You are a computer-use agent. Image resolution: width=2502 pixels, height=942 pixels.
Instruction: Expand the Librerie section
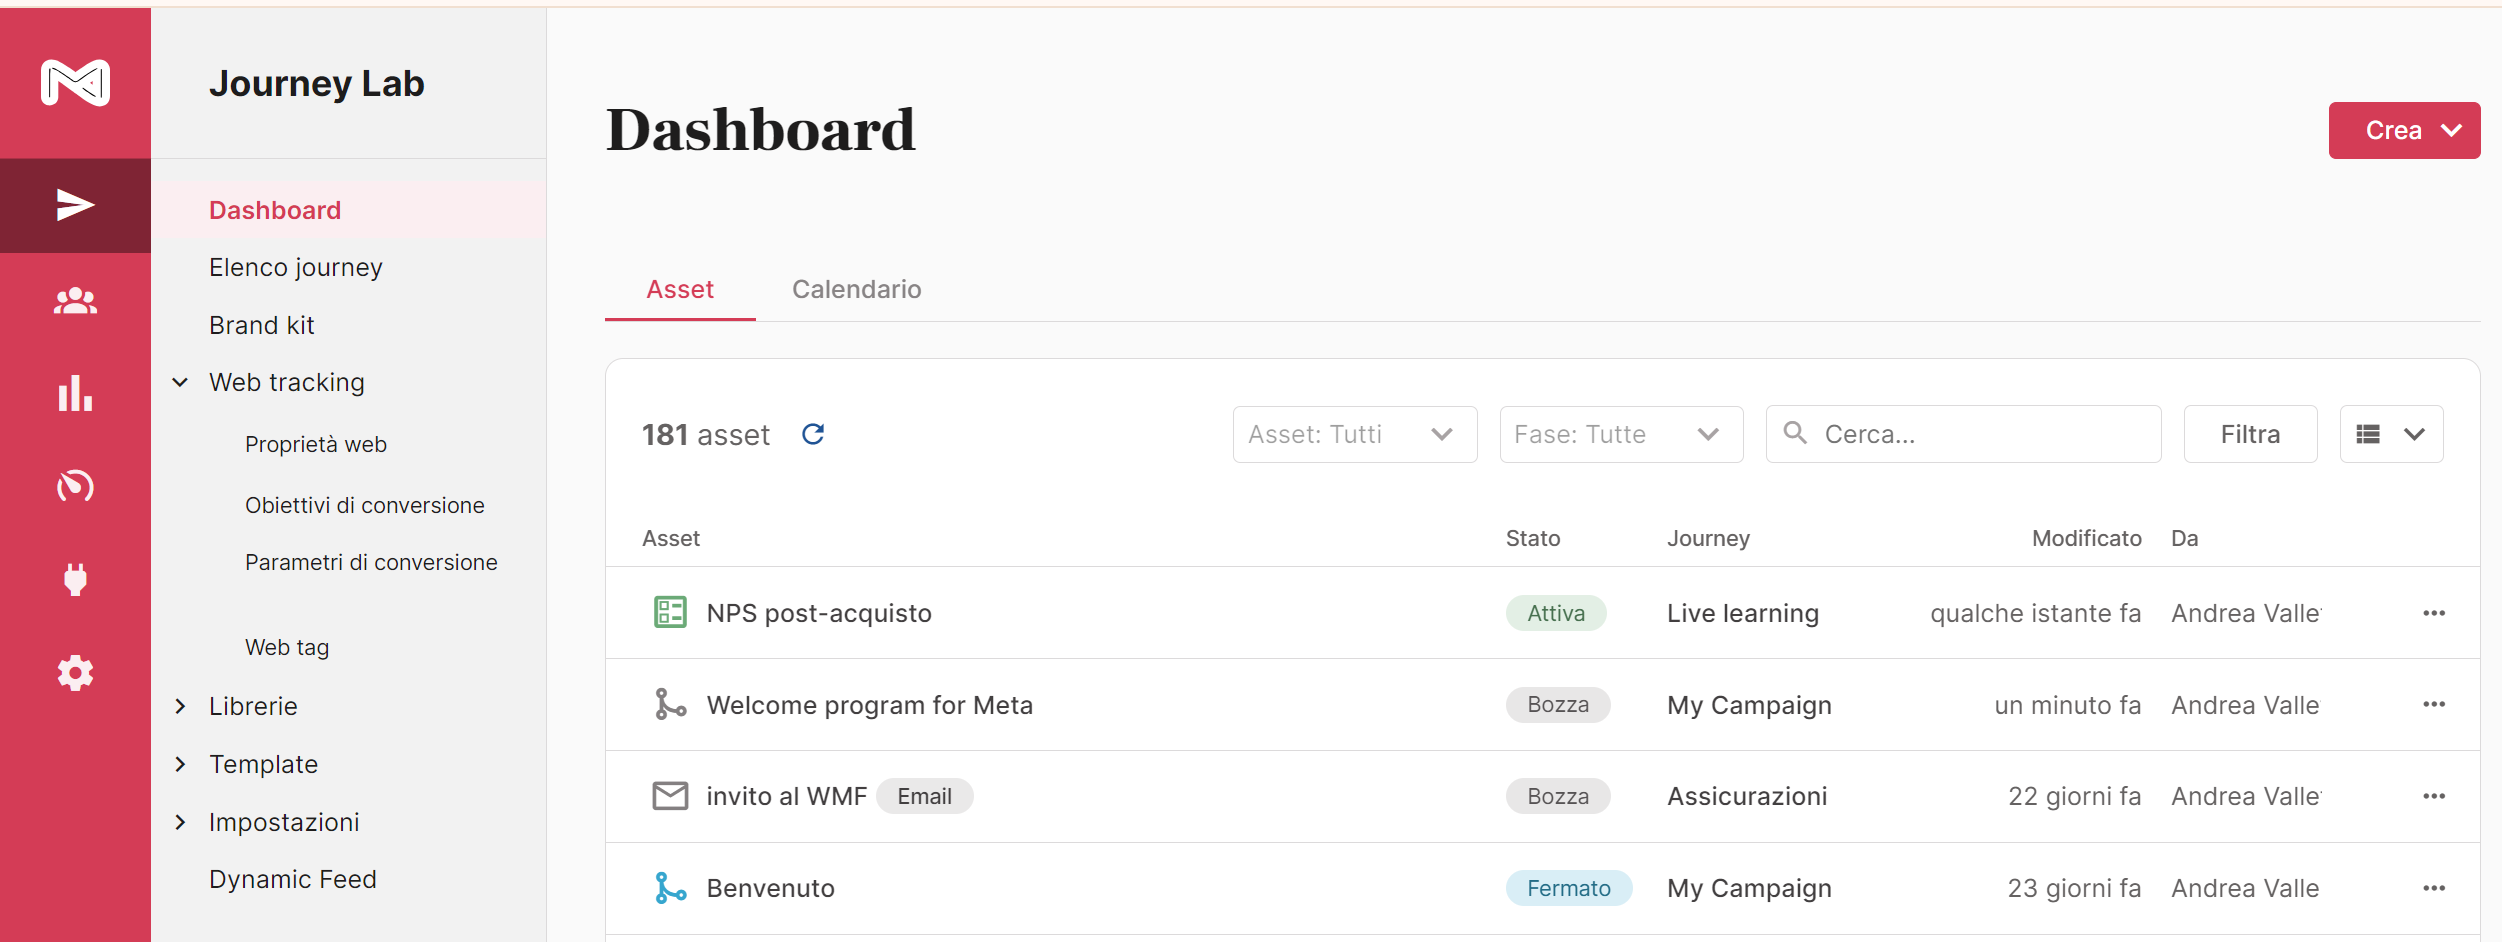pyautogui.click(x=180, y=706)
